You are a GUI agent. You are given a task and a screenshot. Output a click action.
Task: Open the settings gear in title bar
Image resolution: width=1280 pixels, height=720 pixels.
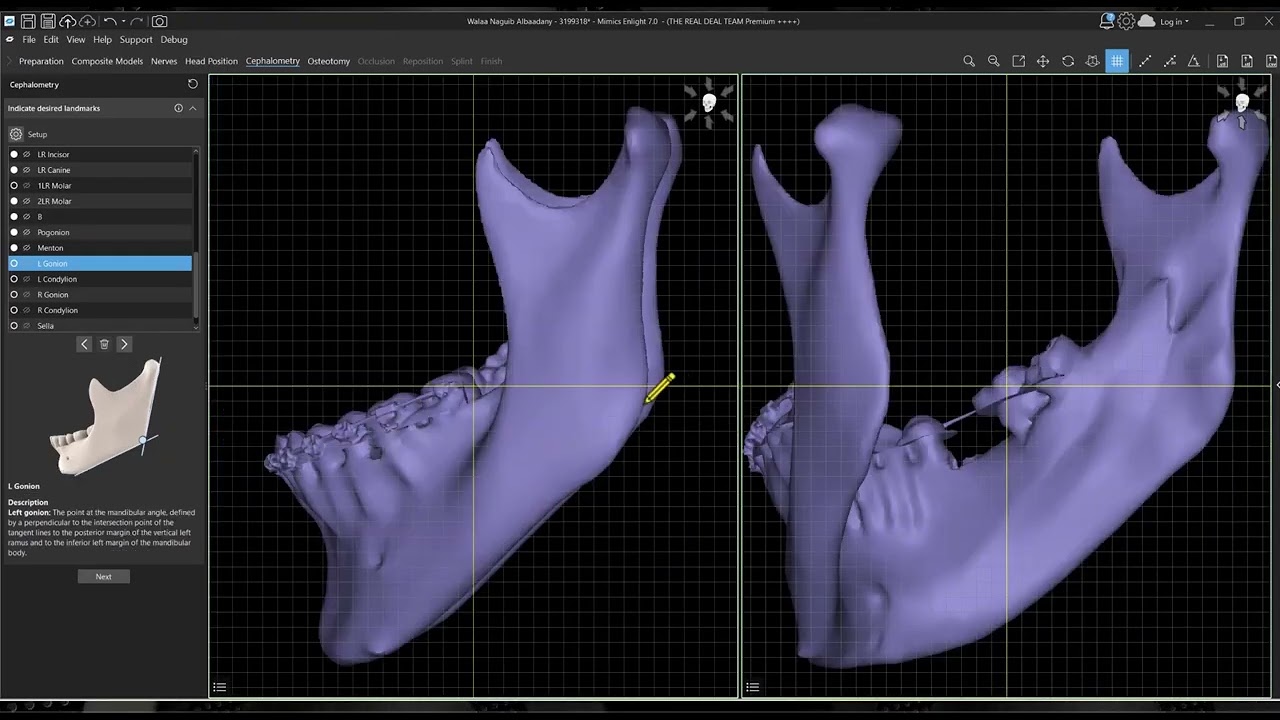(1126, 21)
